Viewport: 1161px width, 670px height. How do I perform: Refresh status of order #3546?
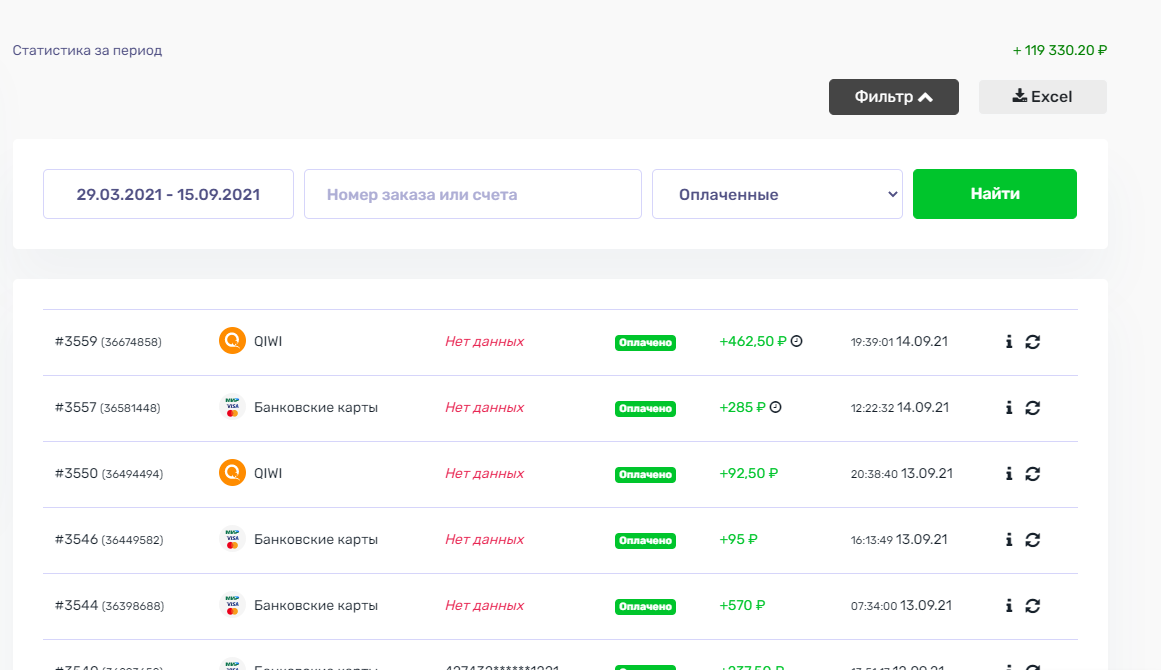(x=1032, y=539)
